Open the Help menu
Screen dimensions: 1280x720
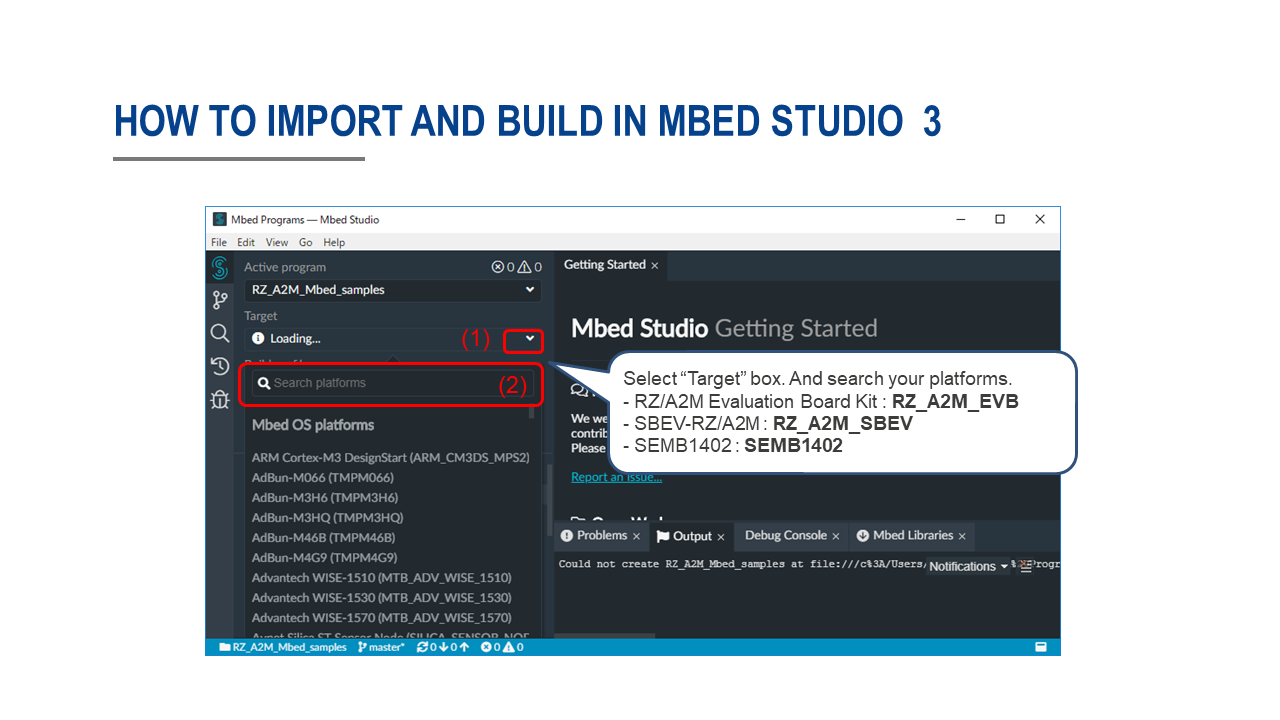pos(334,242)
